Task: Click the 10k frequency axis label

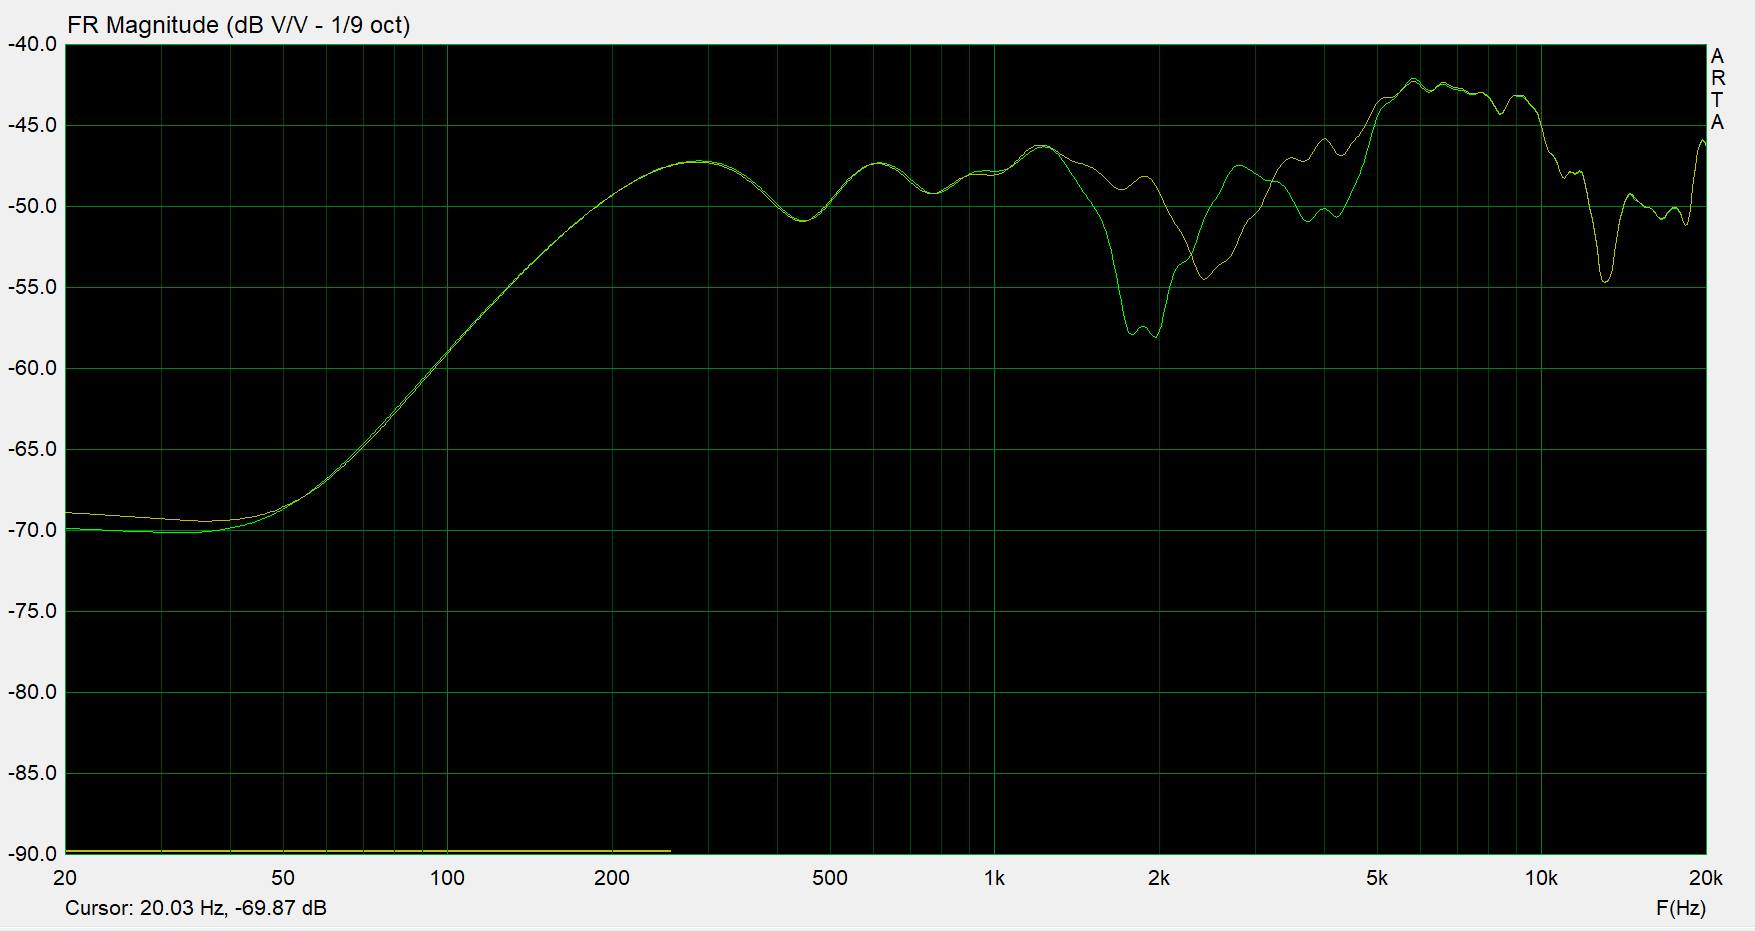Action: 1541,878
